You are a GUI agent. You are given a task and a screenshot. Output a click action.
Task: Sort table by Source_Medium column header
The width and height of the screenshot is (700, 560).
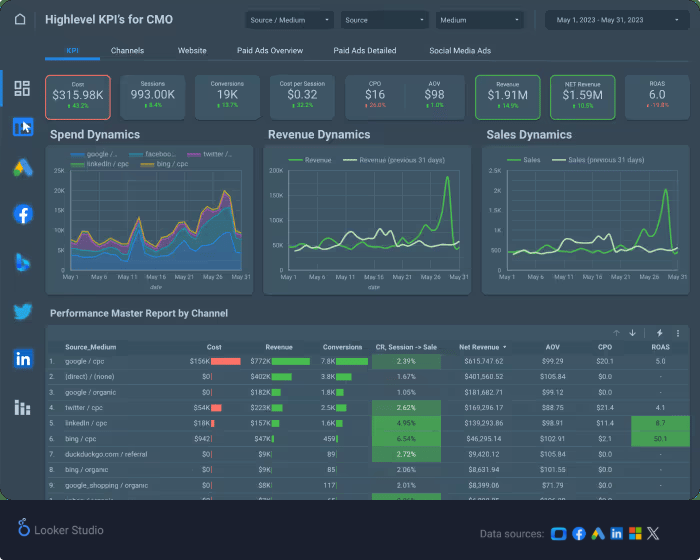tap(91, 347)
